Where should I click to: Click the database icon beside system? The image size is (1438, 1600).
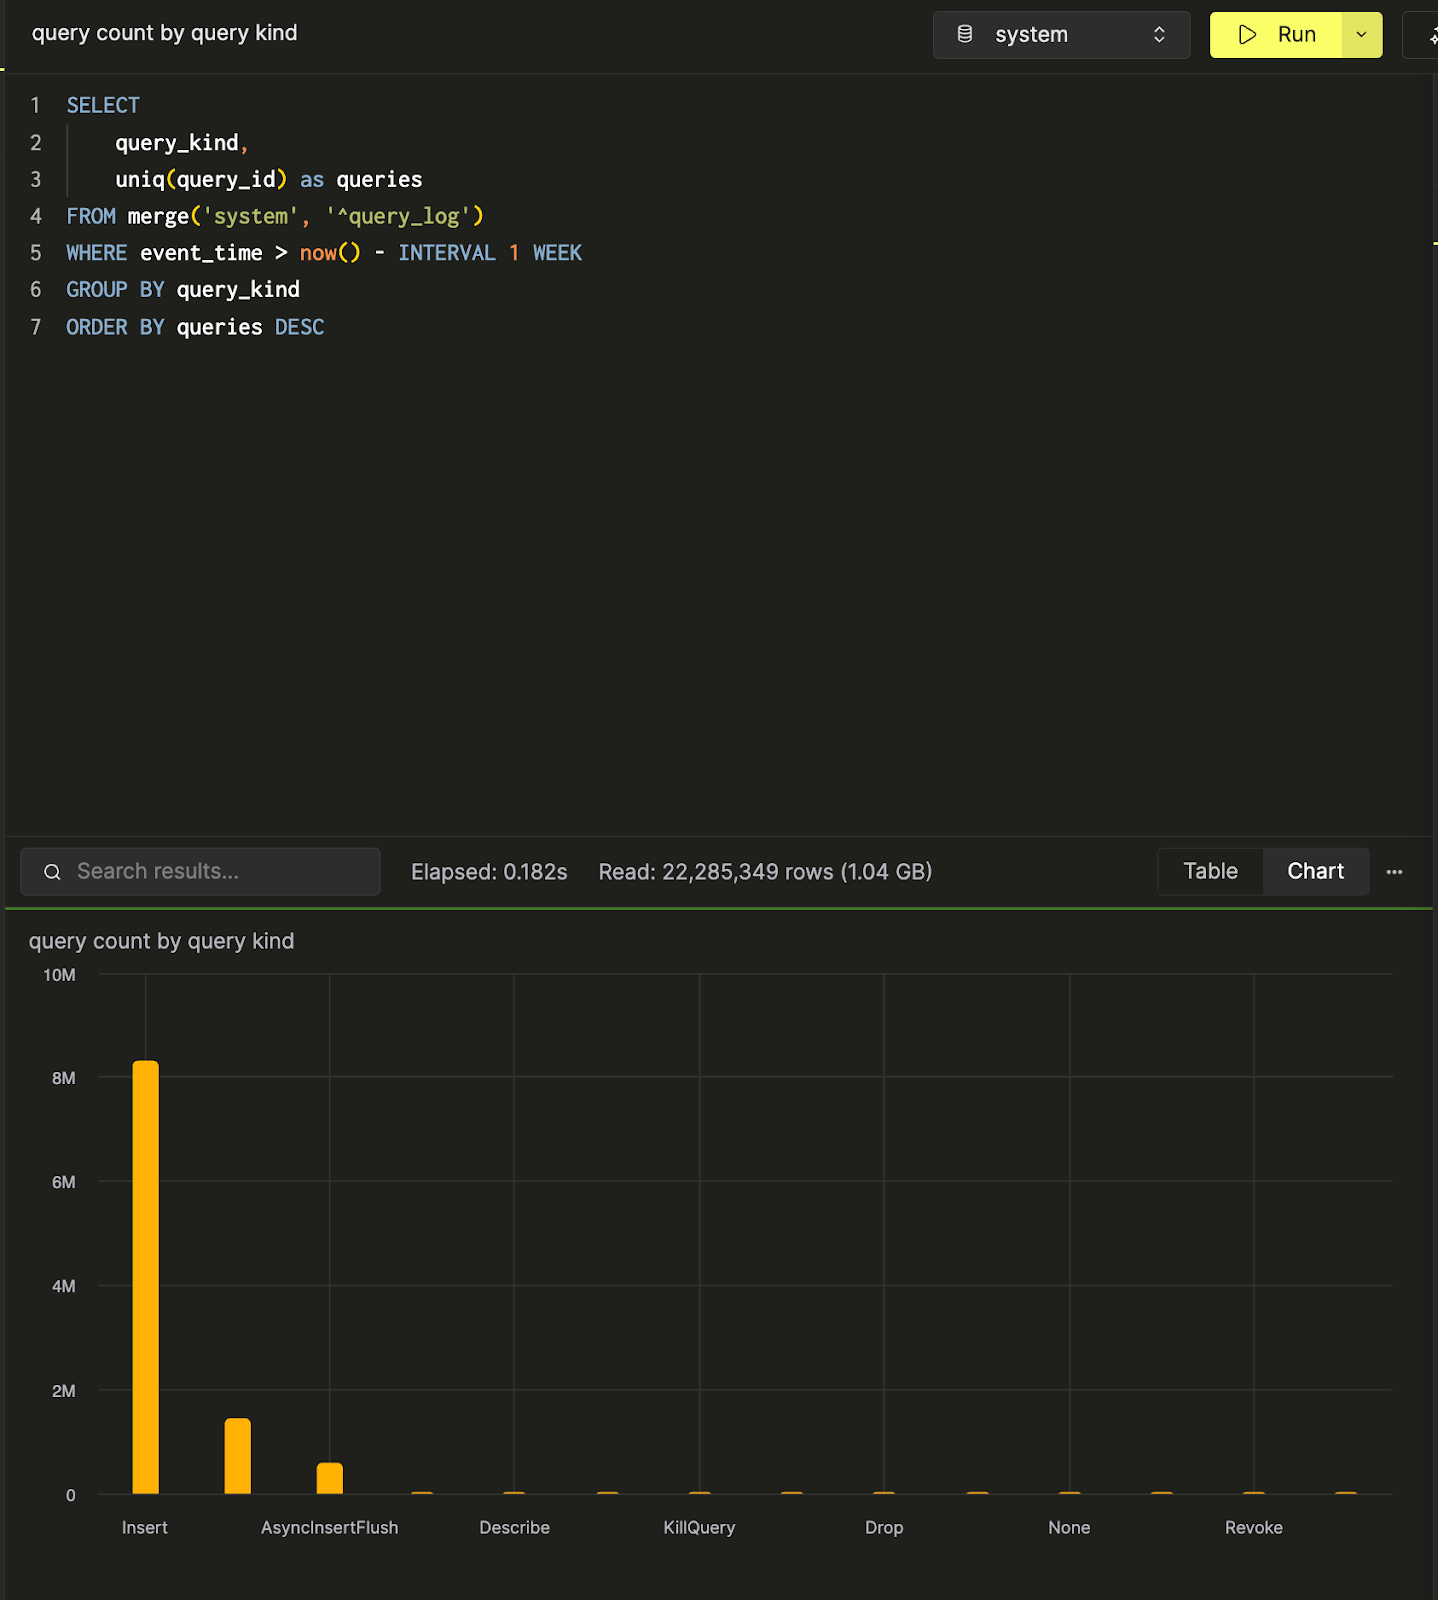click(965, 35)
